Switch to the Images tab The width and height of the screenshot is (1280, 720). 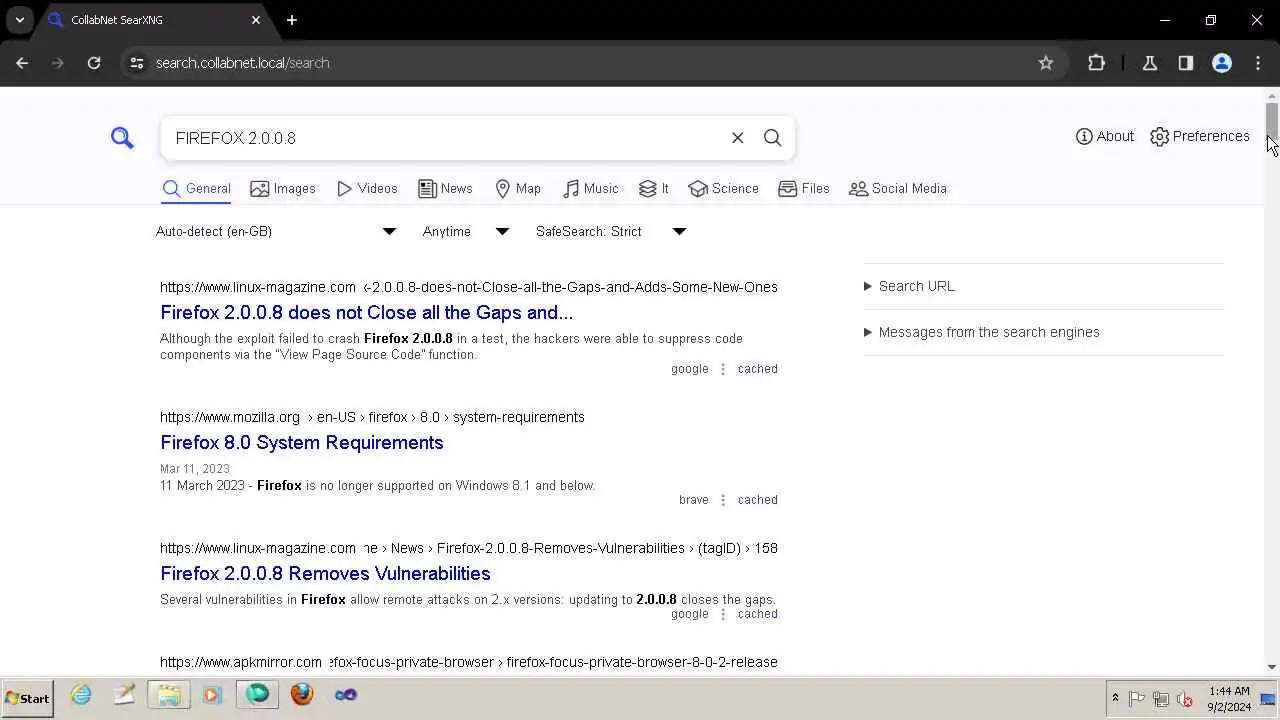283,188
